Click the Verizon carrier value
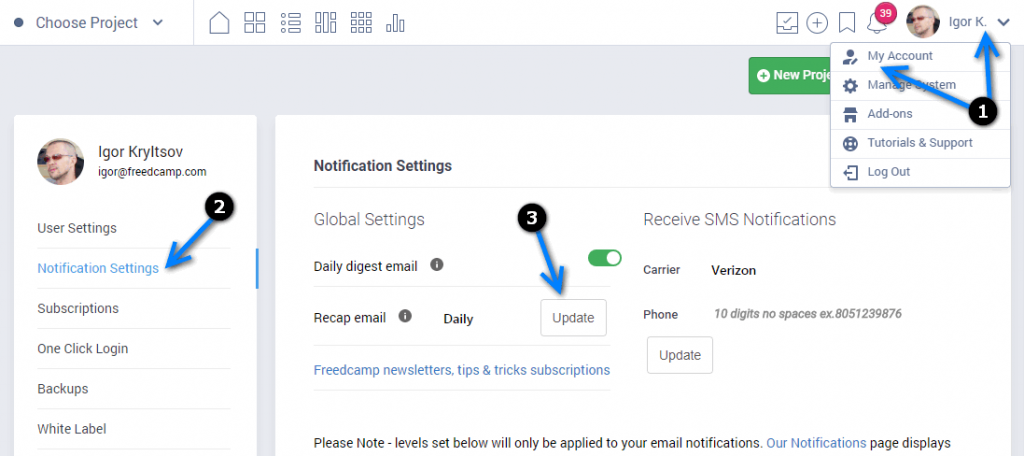 (733, 270)
